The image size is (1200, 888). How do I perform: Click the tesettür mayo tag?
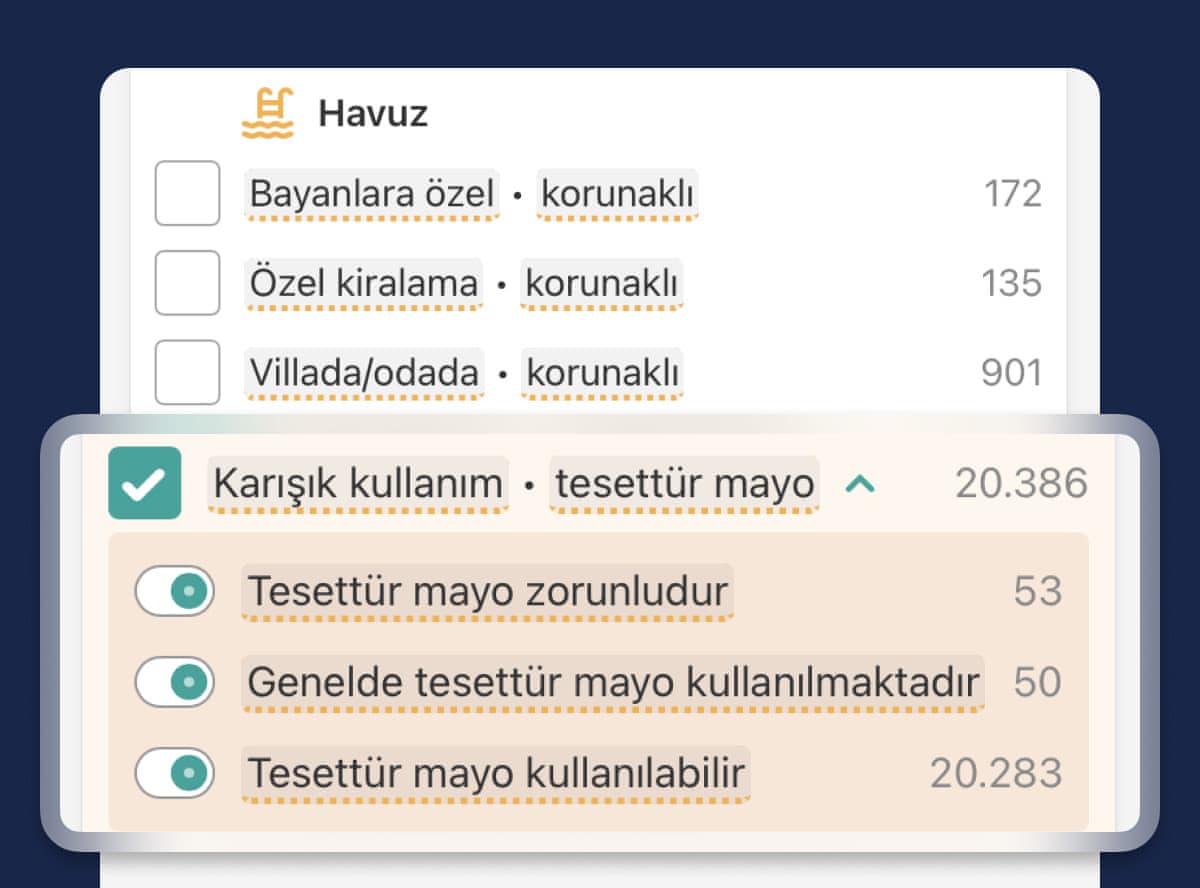point(685,484)
